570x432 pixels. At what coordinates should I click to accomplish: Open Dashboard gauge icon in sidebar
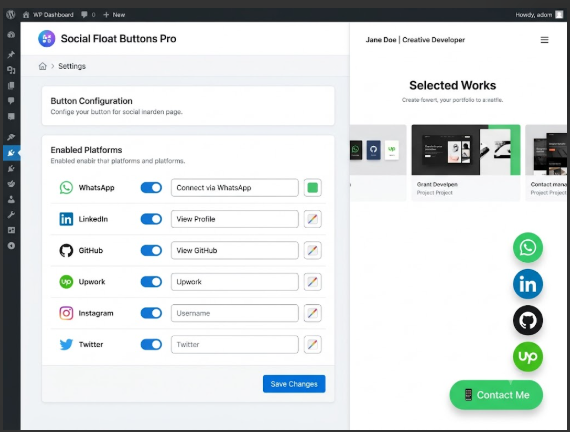pyautogui.click(x=11, y=35)
